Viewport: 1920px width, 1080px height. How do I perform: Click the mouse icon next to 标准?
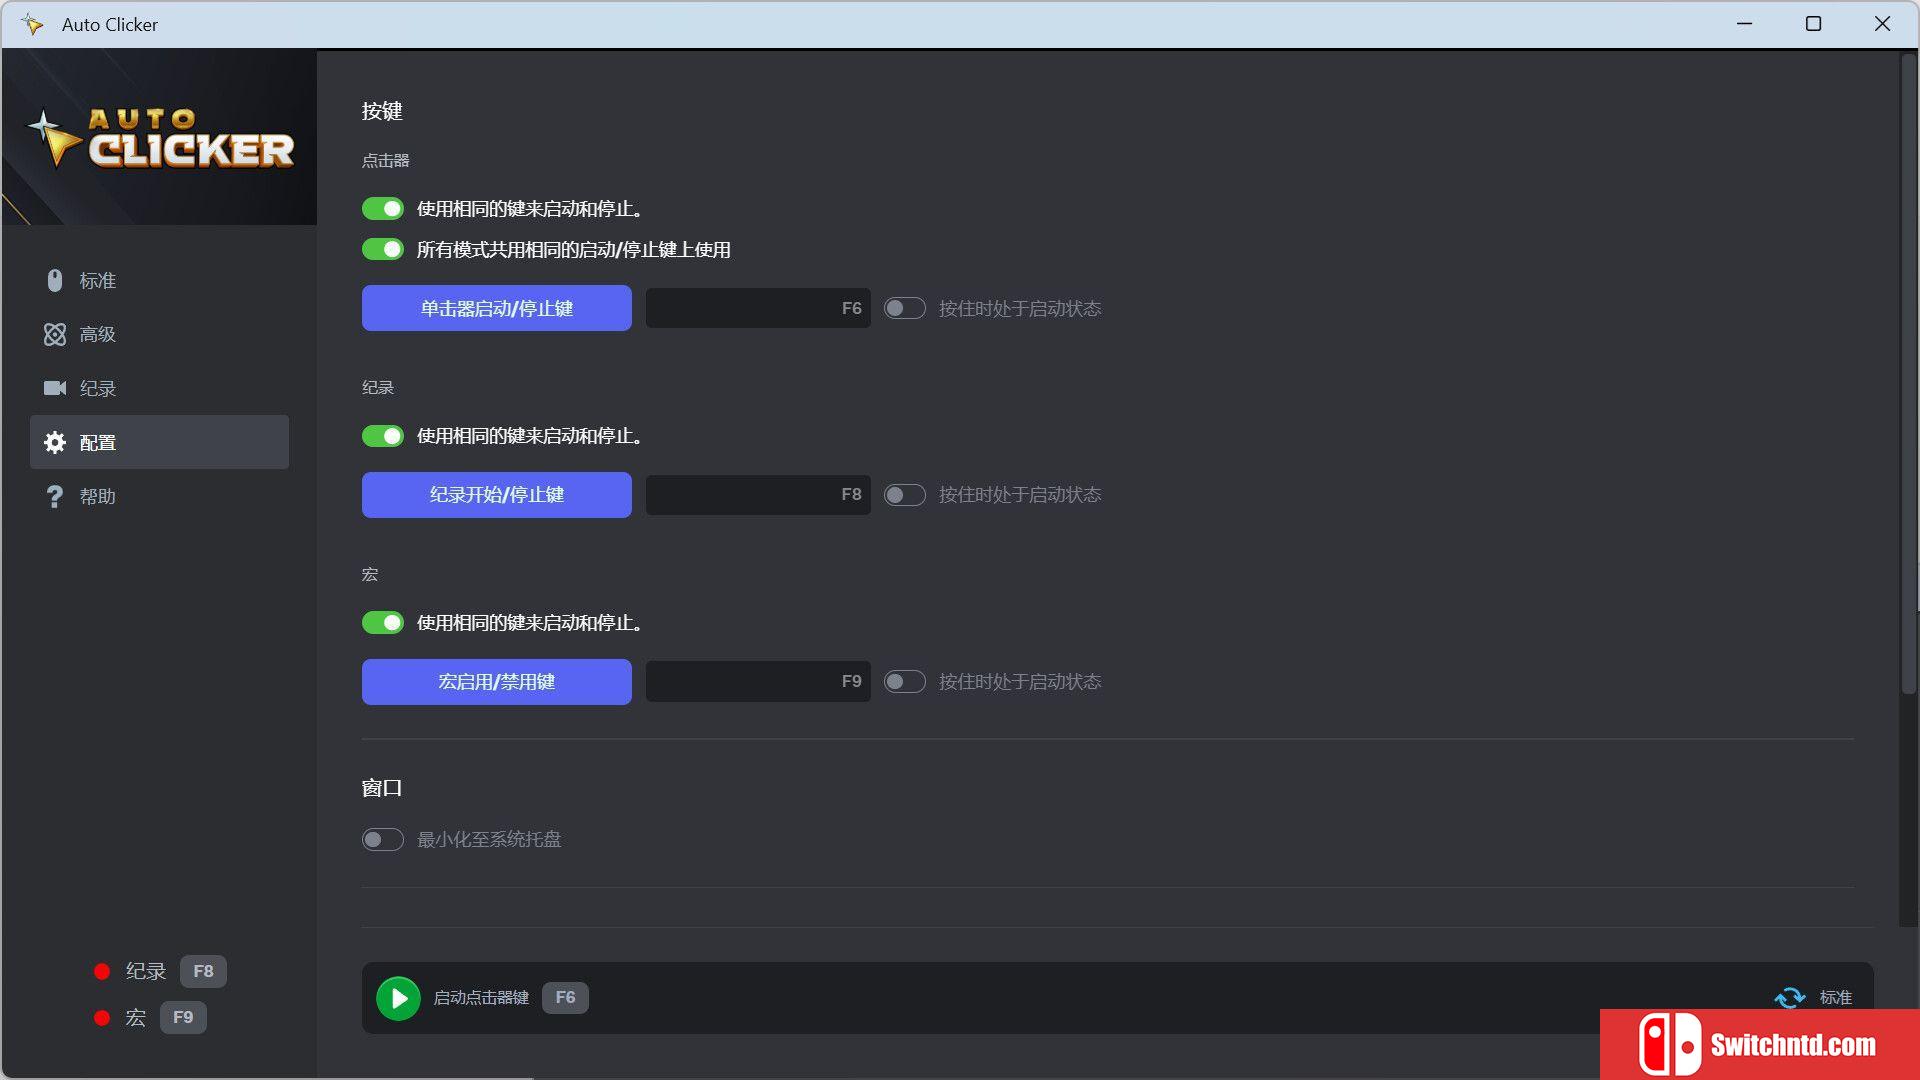55,281
